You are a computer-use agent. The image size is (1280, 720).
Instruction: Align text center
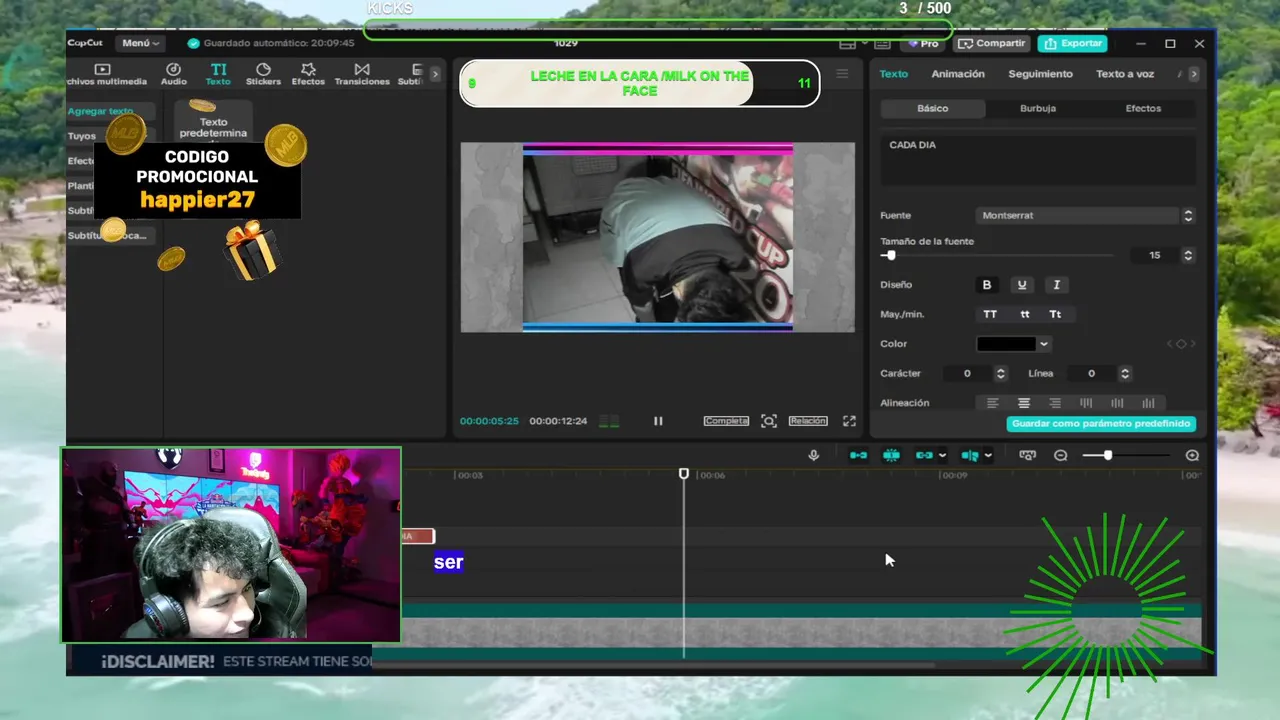point(1024,403)
